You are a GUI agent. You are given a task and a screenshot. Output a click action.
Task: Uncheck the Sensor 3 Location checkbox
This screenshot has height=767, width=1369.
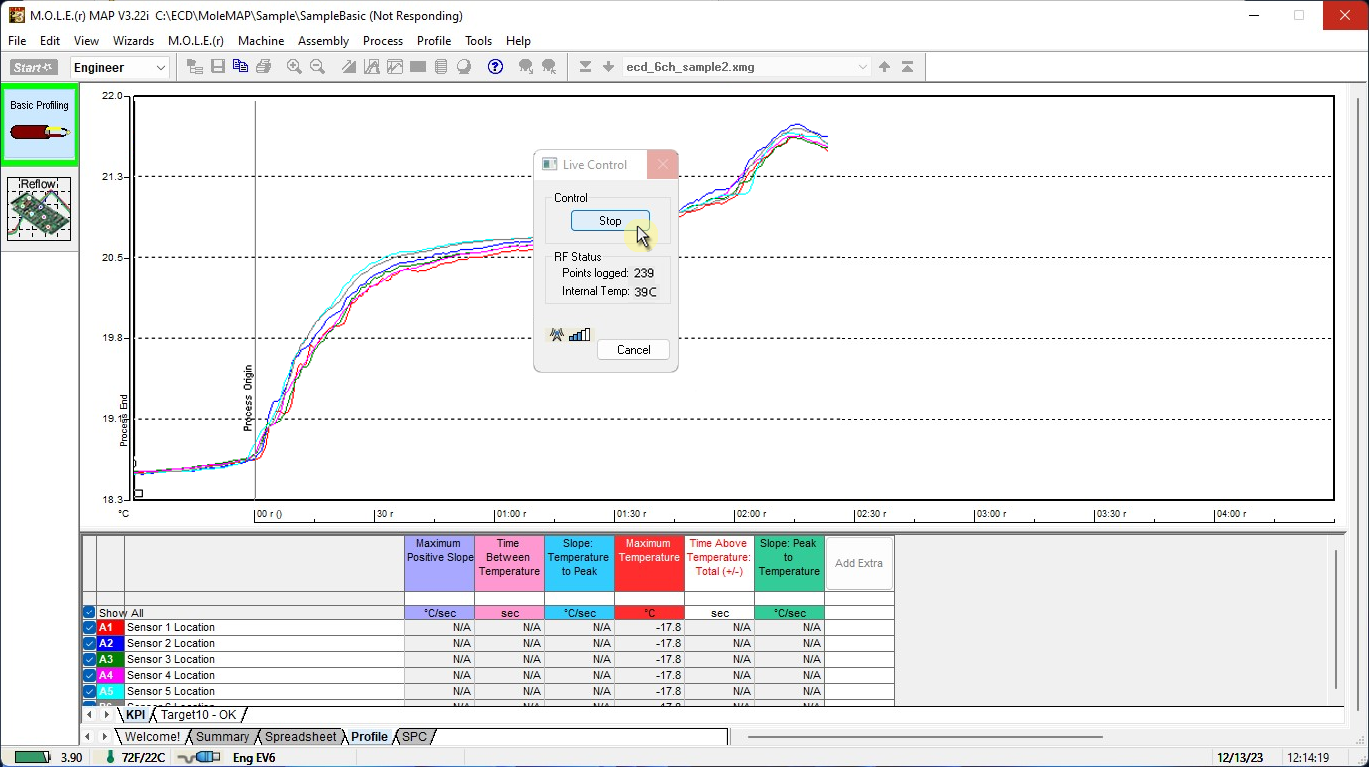pos(89,659)
